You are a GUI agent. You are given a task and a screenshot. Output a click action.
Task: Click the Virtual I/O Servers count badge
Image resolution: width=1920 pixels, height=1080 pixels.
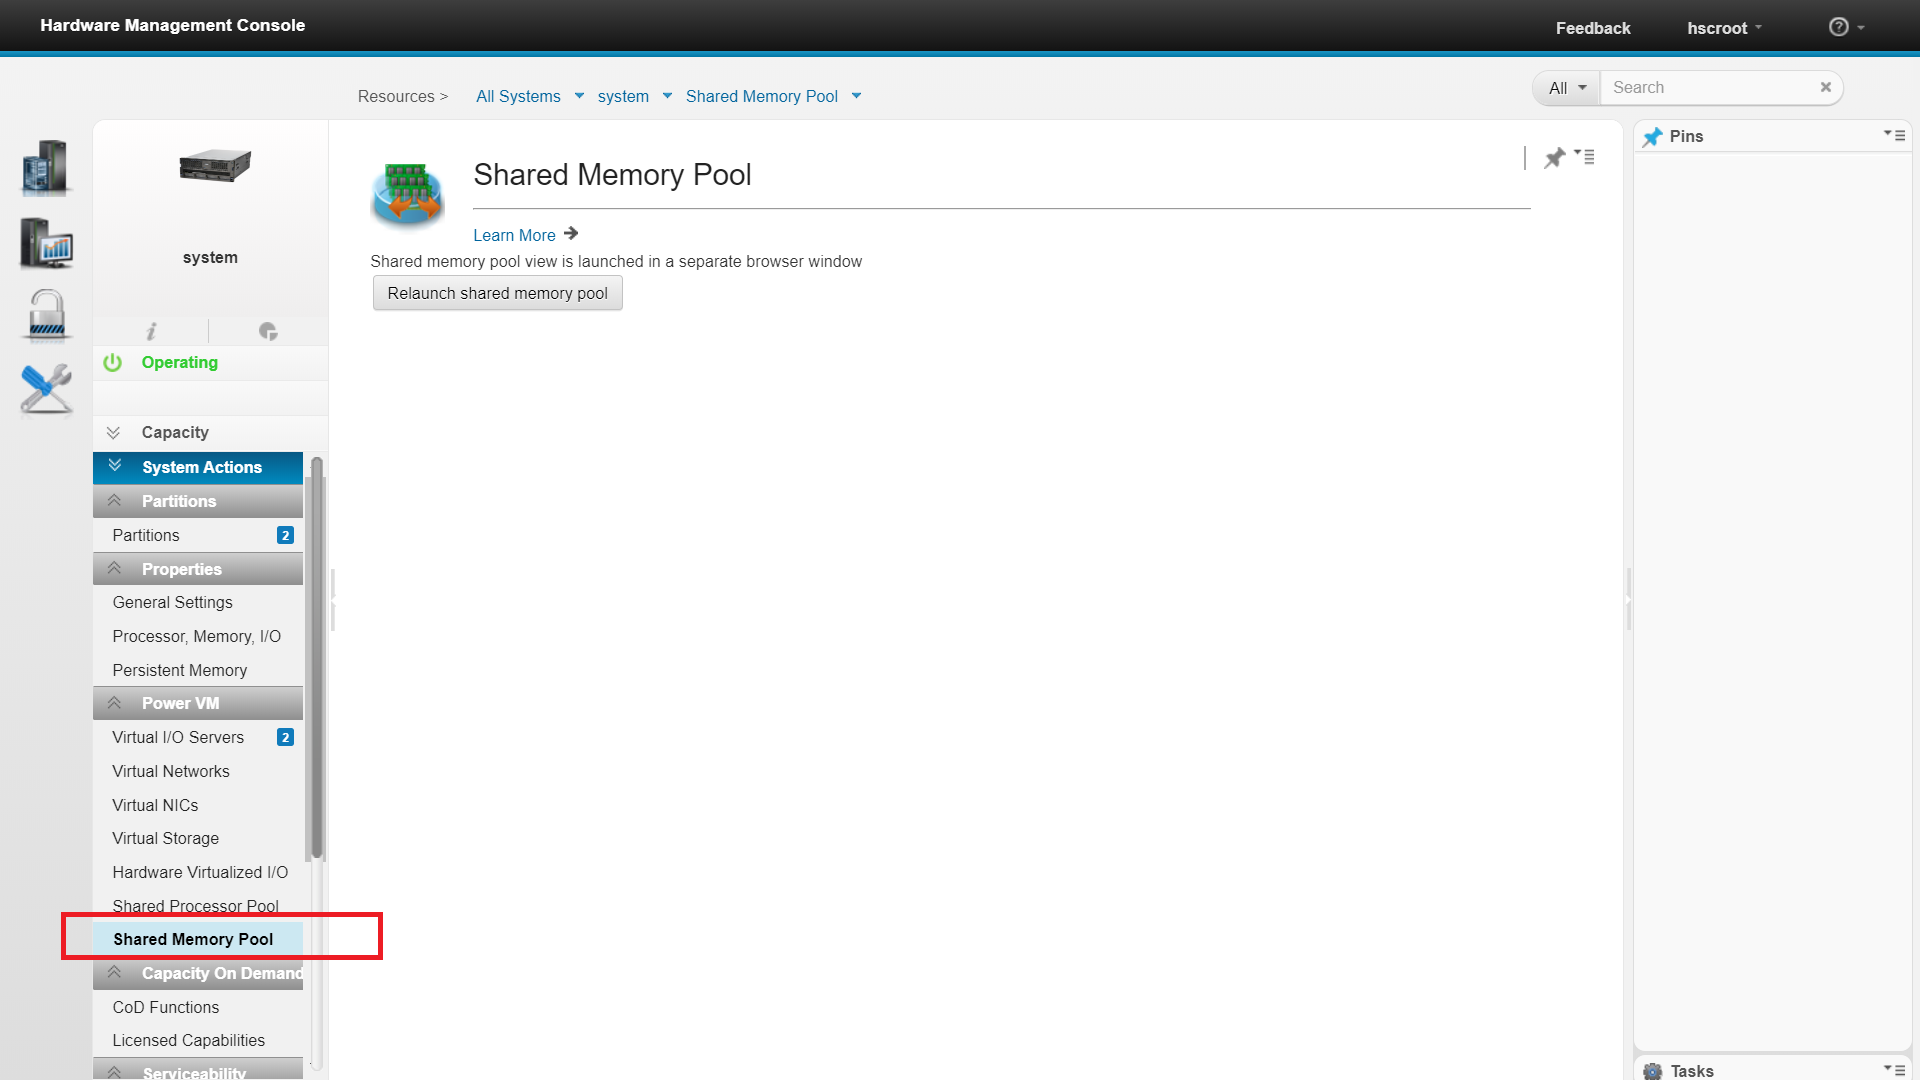tap(285, 737)
